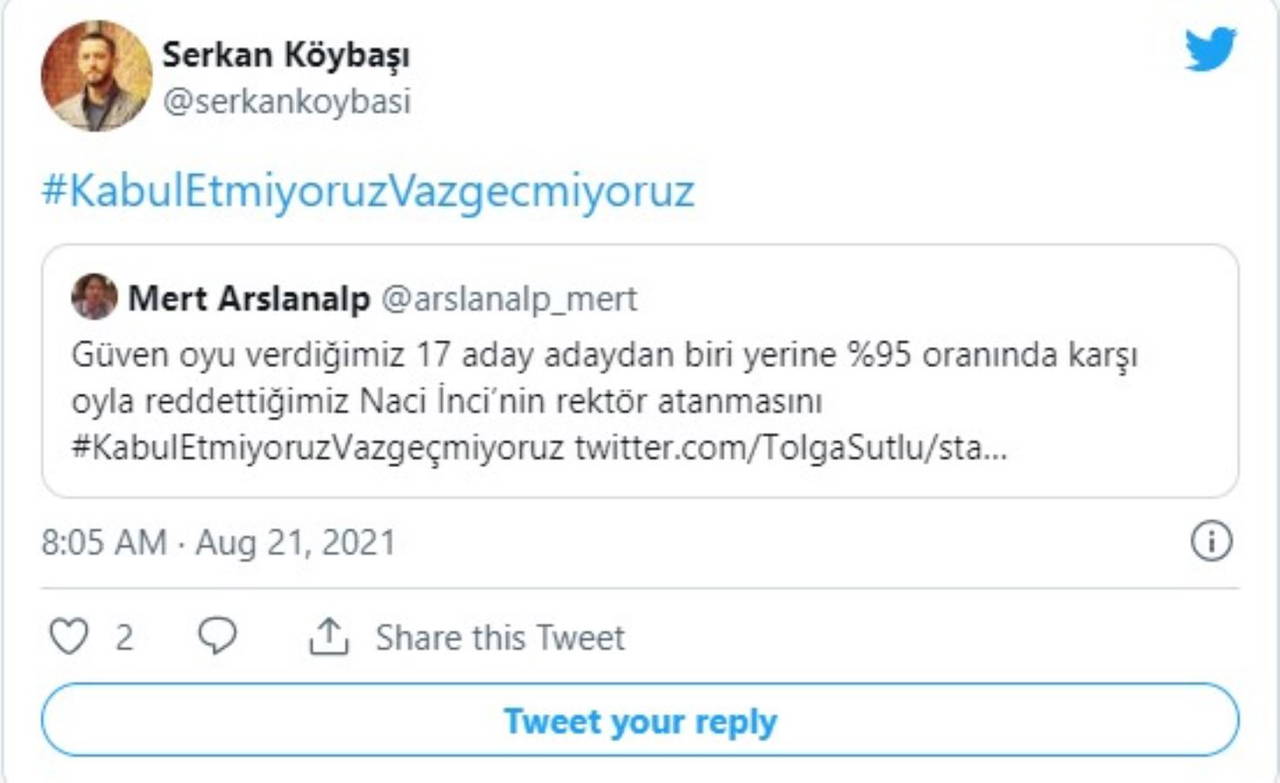
Task: Click the Twitter bird logo
Action: [x=1210, y=50]
